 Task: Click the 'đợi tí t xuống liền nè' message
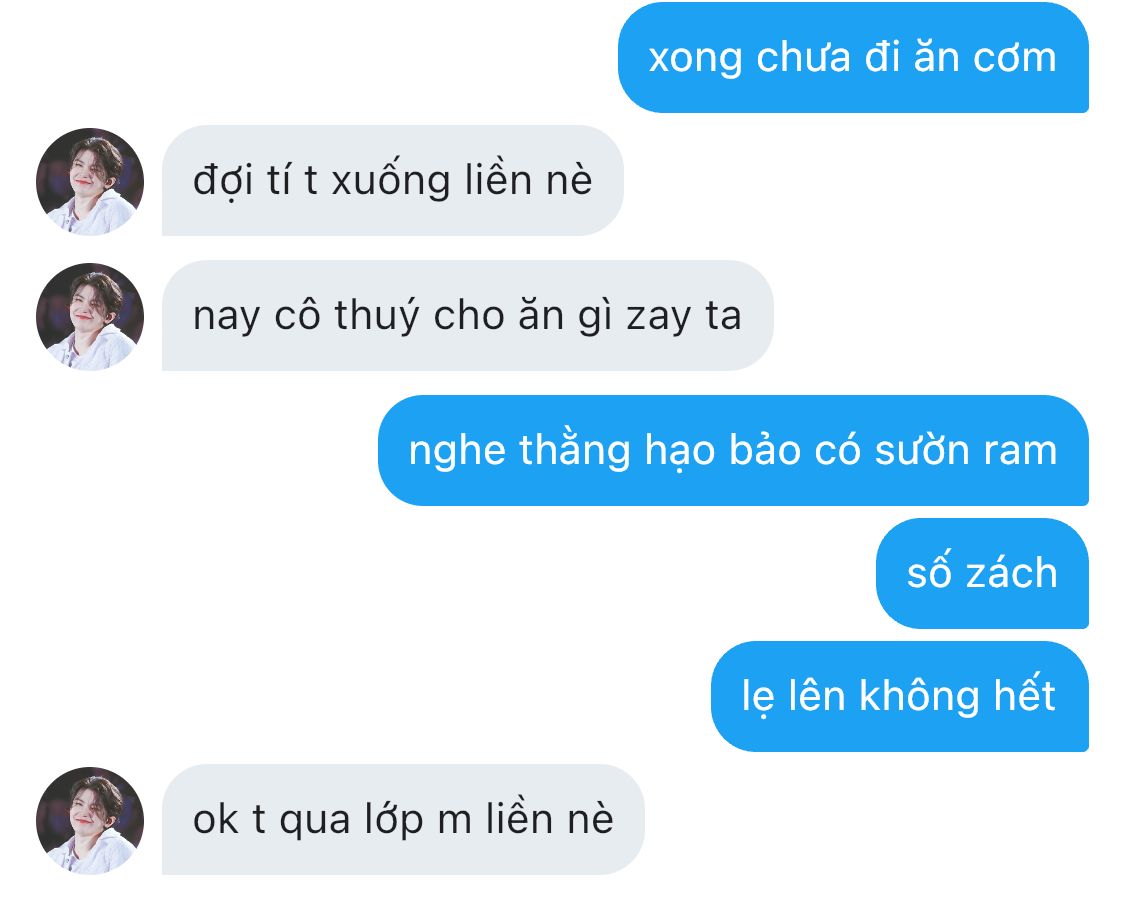point(392,180)
